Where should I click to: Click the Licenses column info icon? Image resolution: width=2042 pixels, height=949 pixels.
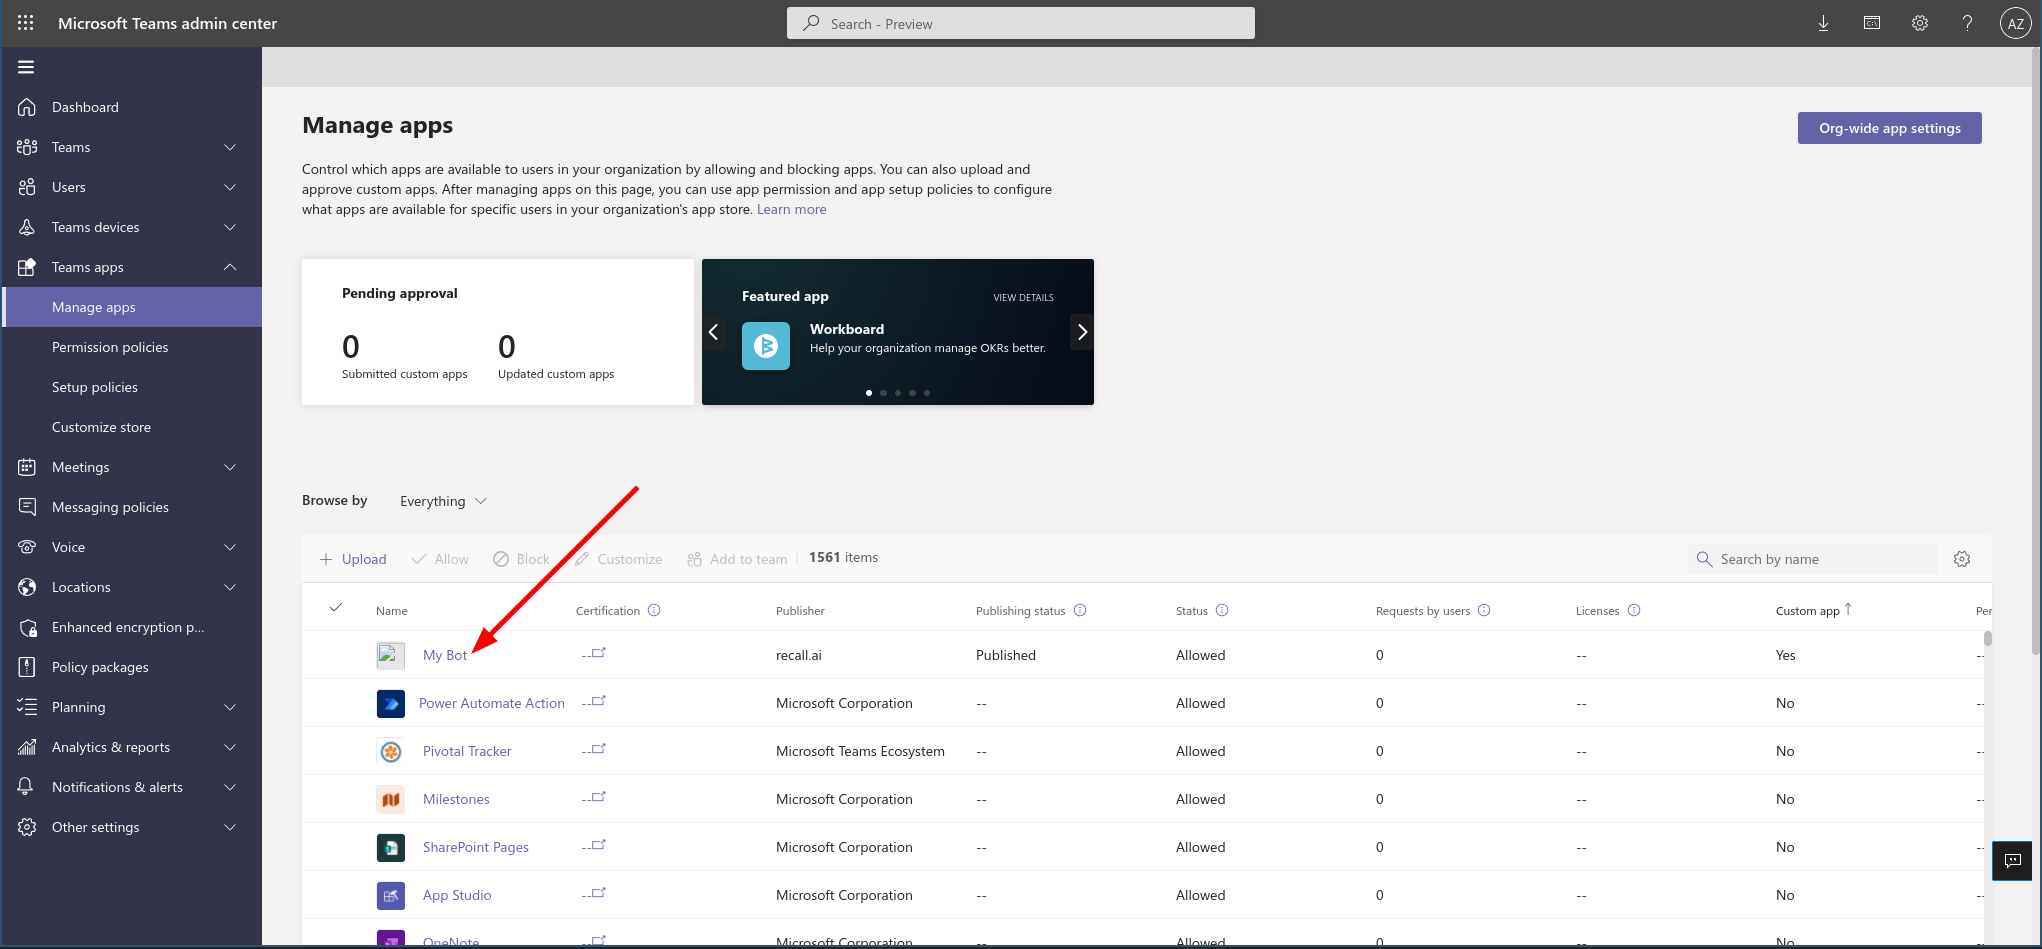[1634, 610]
